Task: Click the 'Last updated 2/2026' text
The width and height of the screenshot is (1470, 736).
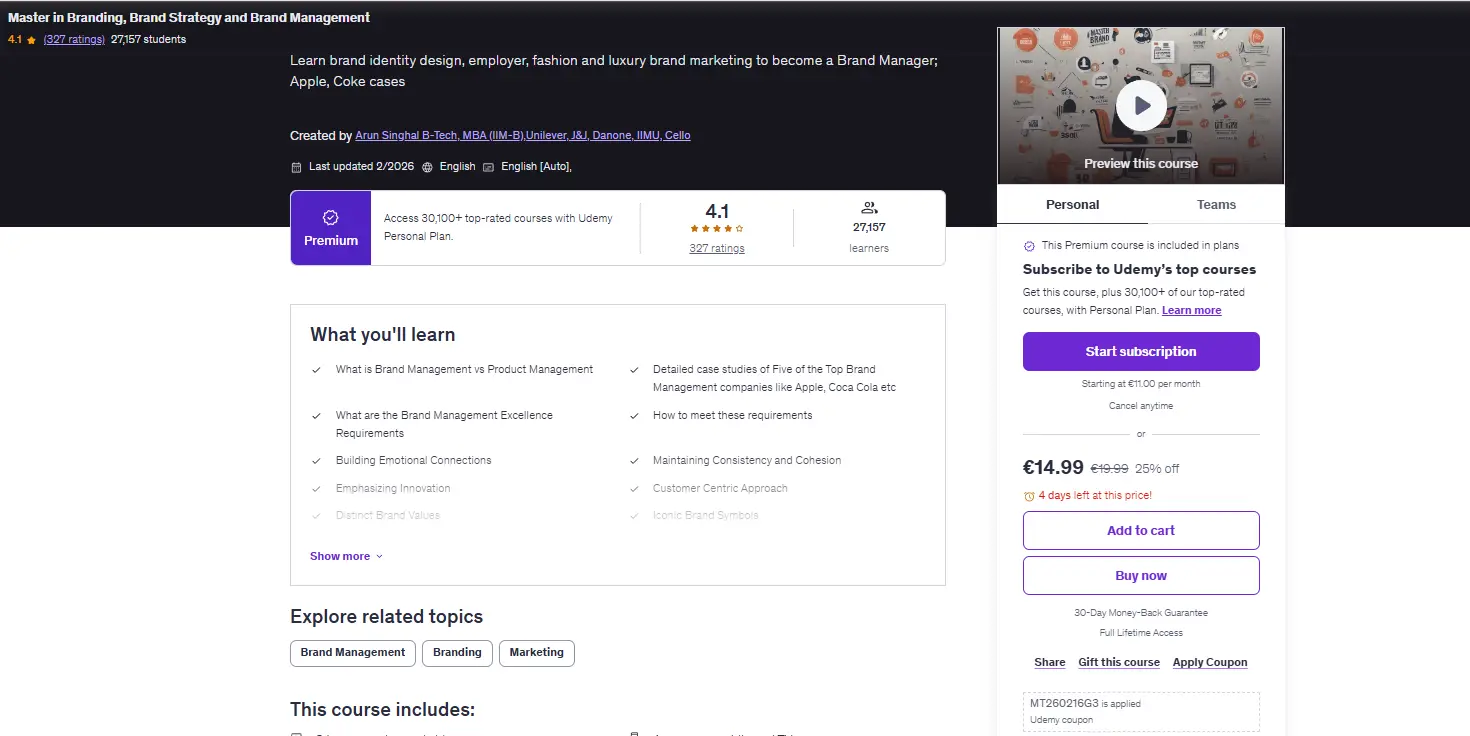Action: pos(361,167)
